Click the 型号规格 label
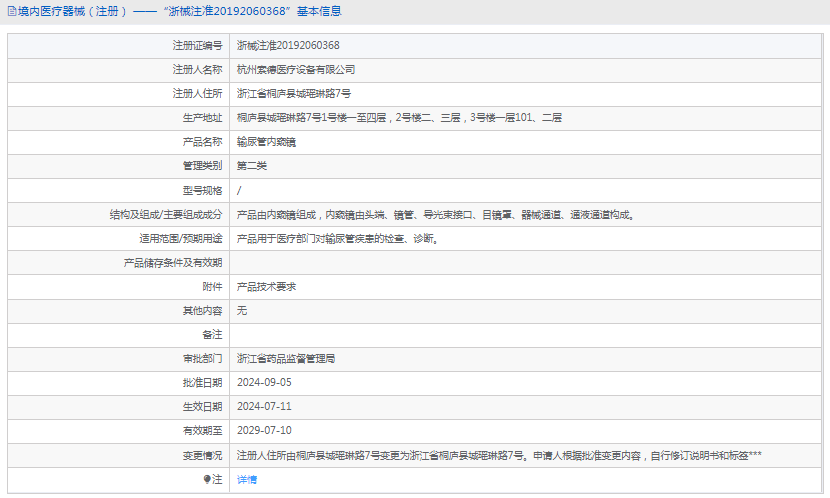This screenshot has width=830, height=498. click(203, 191)
